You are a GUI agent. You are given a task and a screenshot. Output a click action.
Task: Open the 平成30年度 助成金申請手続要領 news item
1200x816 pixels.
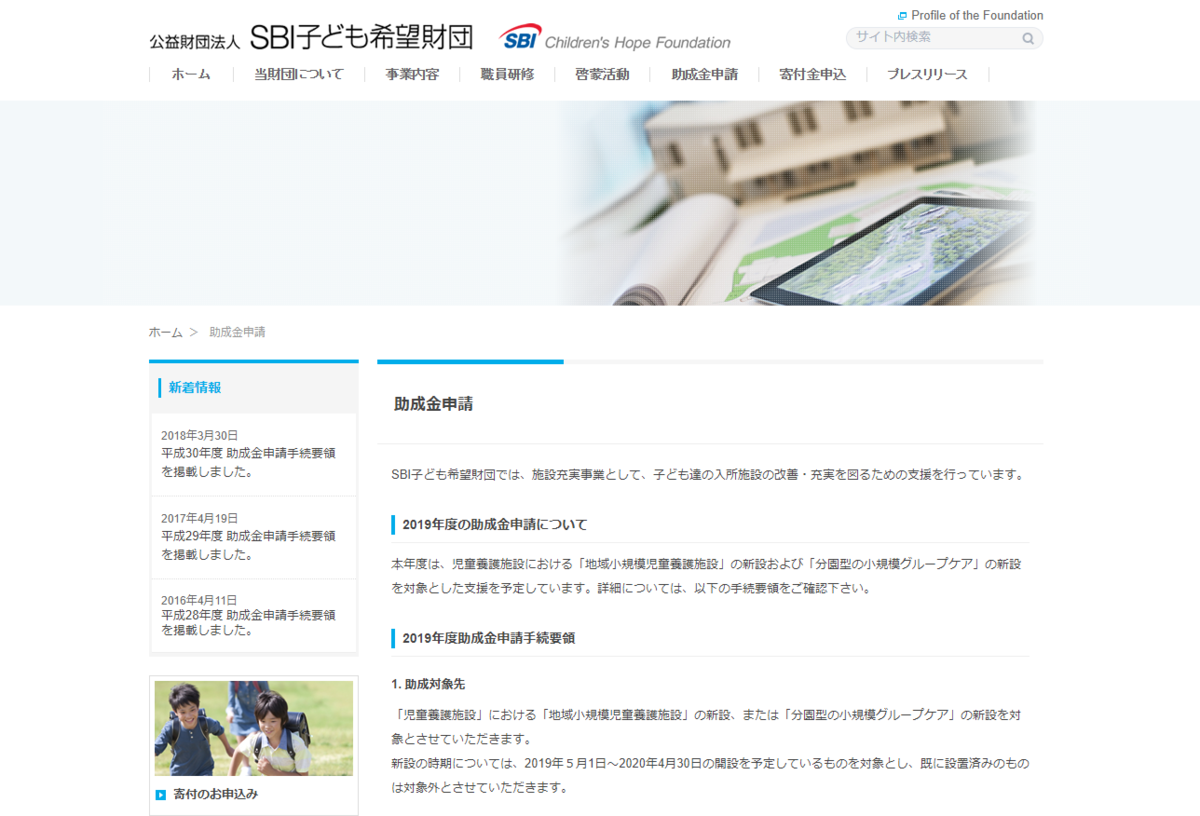tap(248, 462)
